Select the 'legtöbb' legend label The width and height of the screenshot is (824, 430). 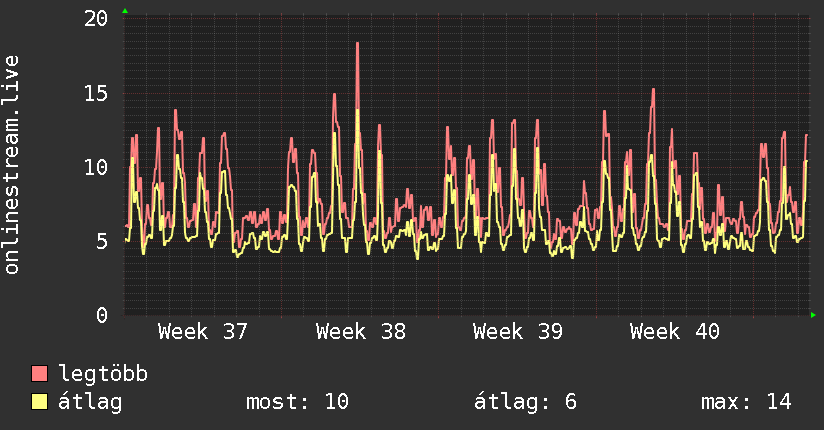[103, 373]
